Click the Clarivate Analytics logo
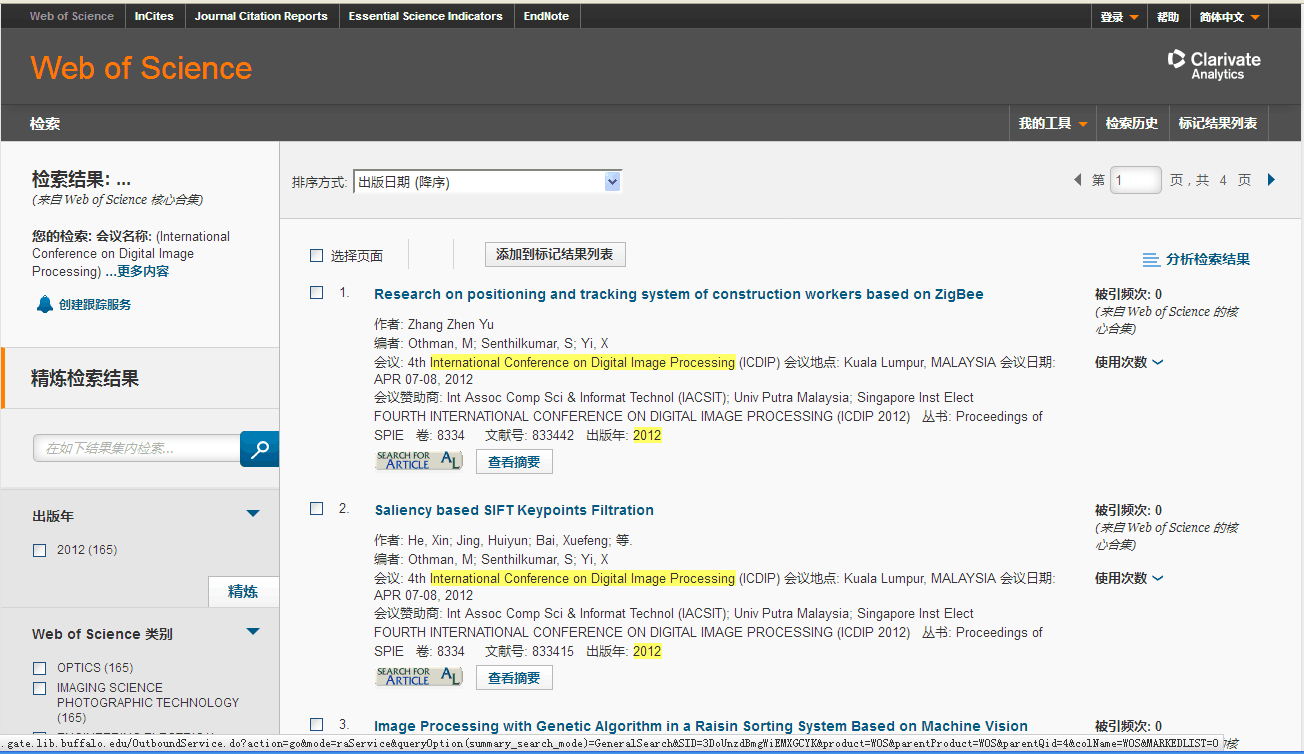 1214,65
